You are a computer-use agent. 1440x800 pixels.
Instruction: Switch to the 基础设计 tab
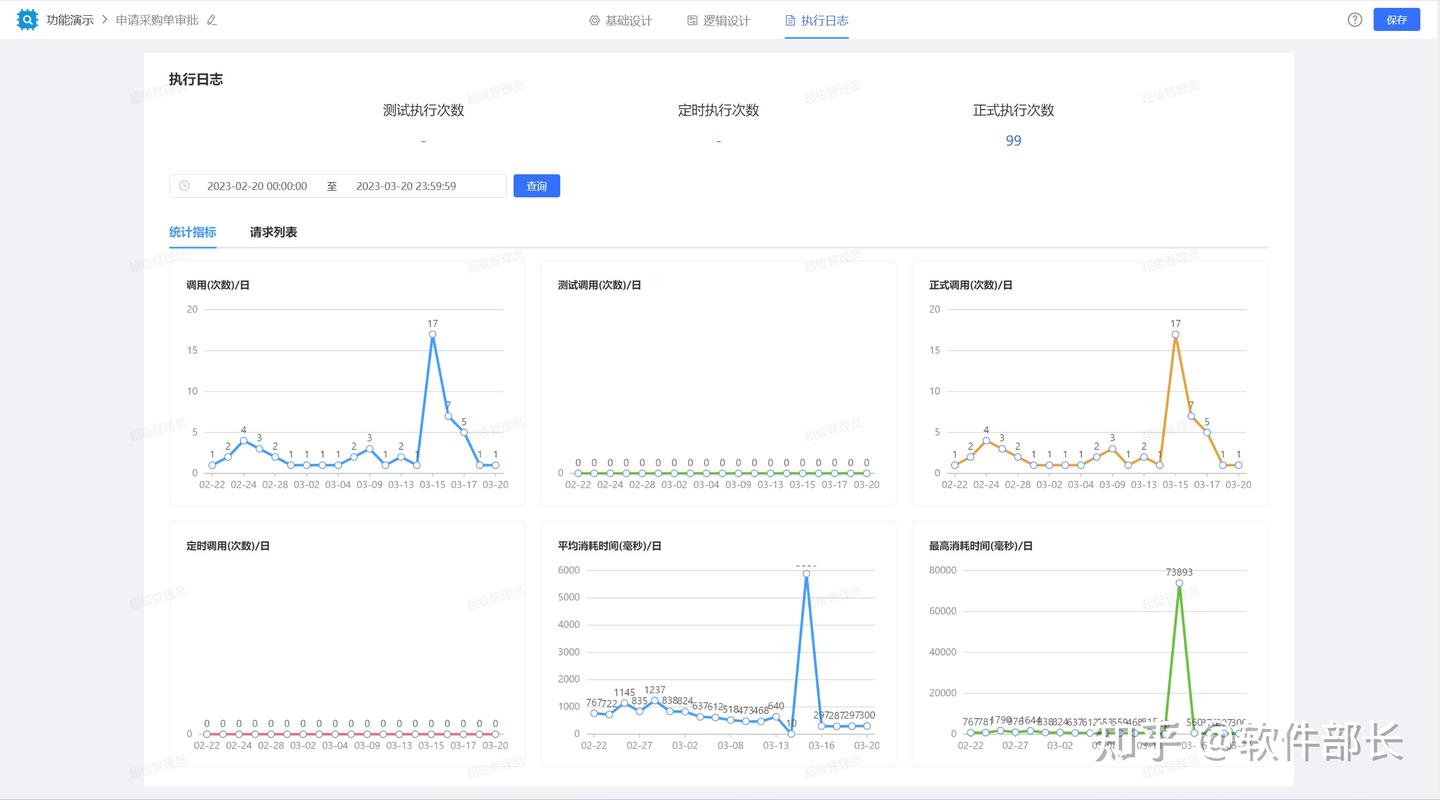[x=620, y=20]
